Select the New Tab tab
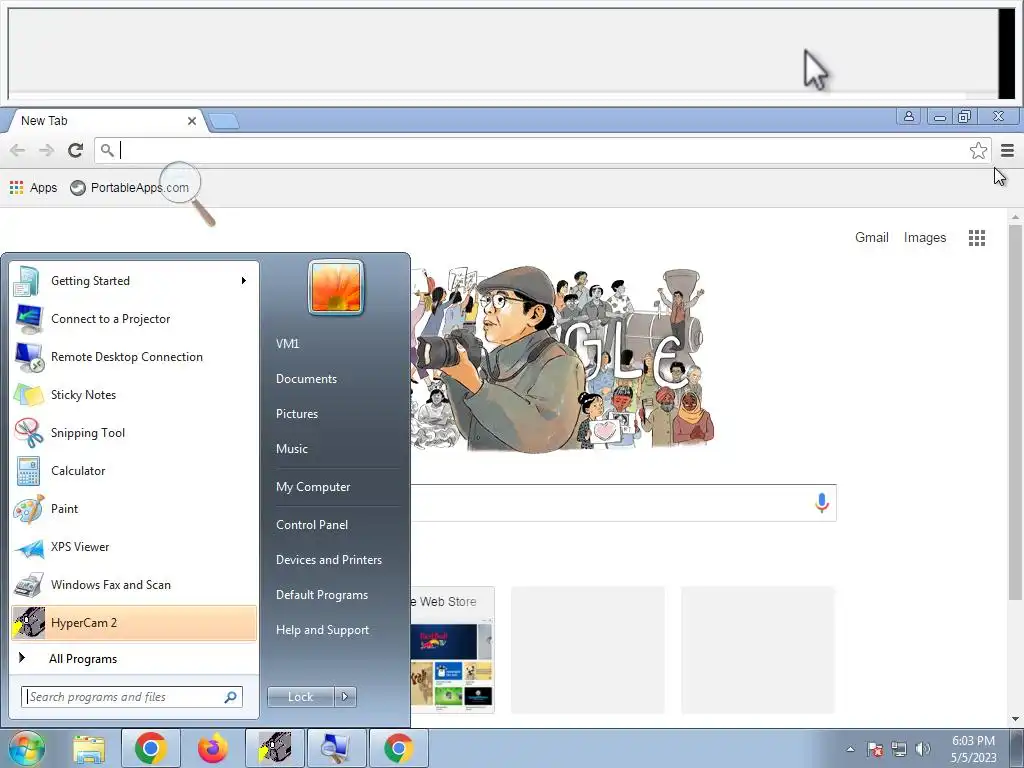The width and height of the screenshot is (1024, 768). [x=104, y=121]
